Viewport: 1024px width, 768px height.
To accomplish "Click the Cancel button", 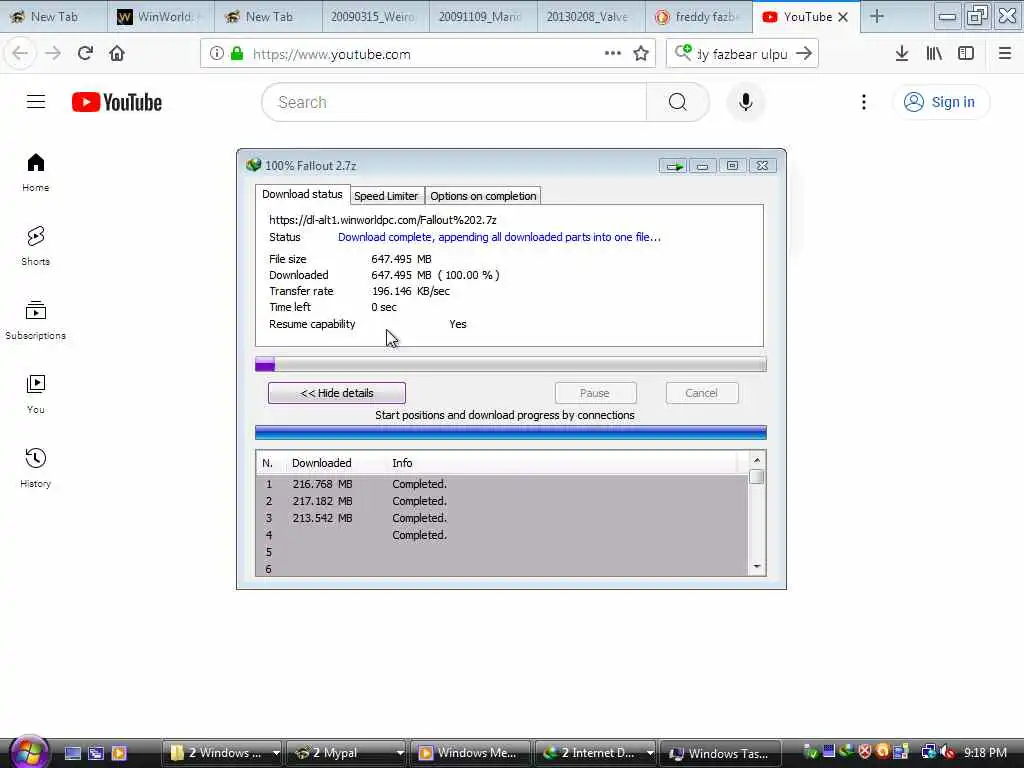I will [x=701, y=393].
